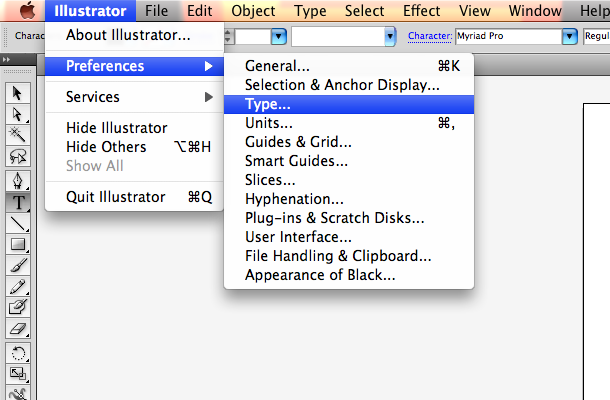Screen dimensions: 610x400
Task: Open Appearance of Black... preferences
Action: coord(349,275)
